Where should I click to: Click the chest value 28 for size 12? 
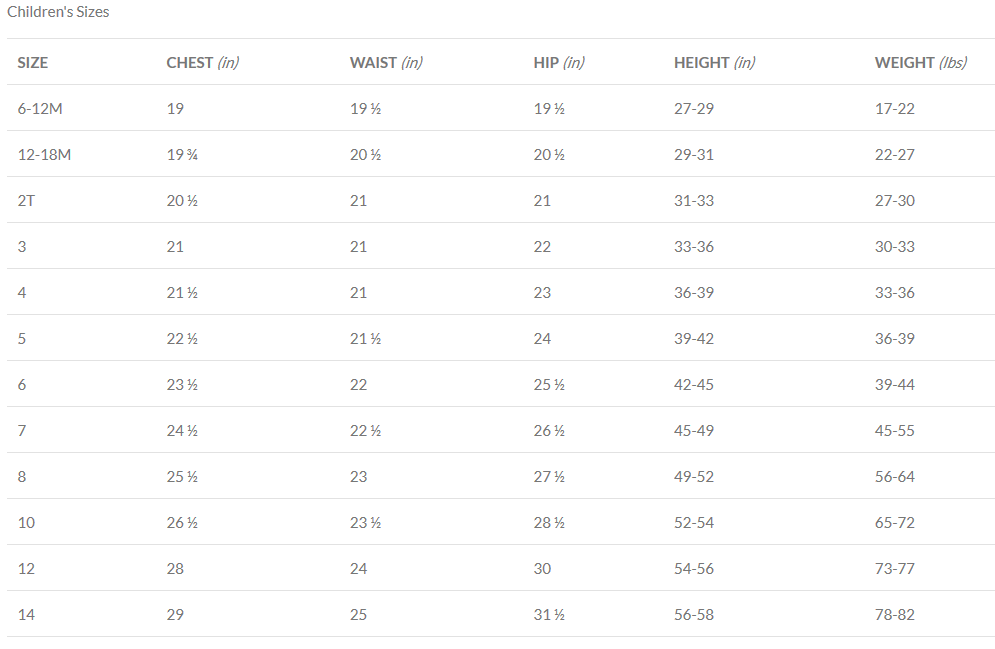pyautogui.click(x=175, y=568)
